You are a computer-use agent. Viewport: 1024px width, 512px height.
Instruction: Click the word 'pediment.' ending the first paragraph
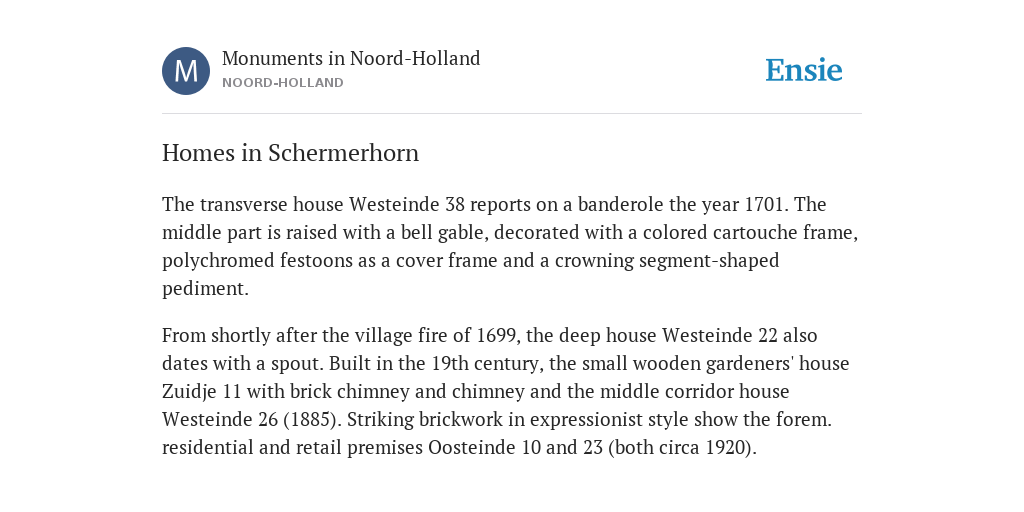pos(206,289)
